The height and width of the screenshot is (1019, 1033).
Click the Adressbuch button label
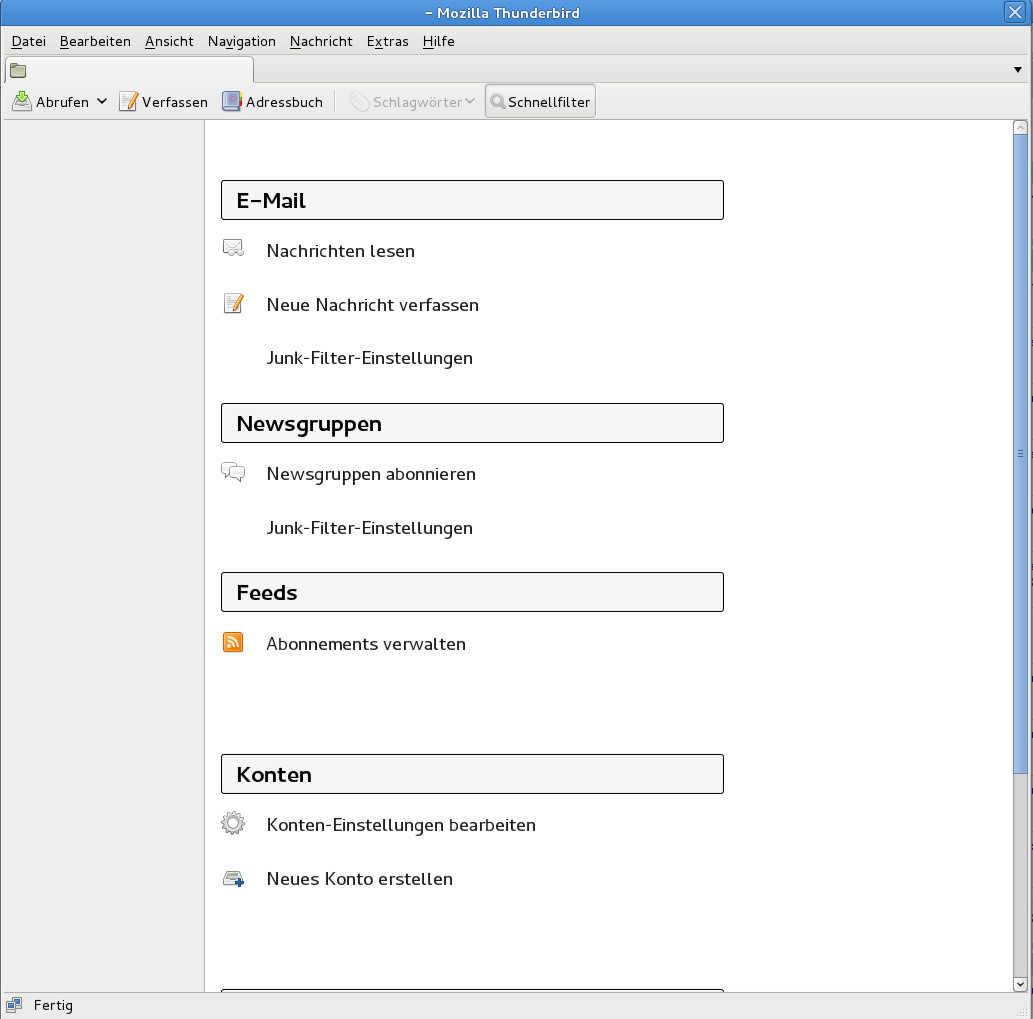[285, 102]
